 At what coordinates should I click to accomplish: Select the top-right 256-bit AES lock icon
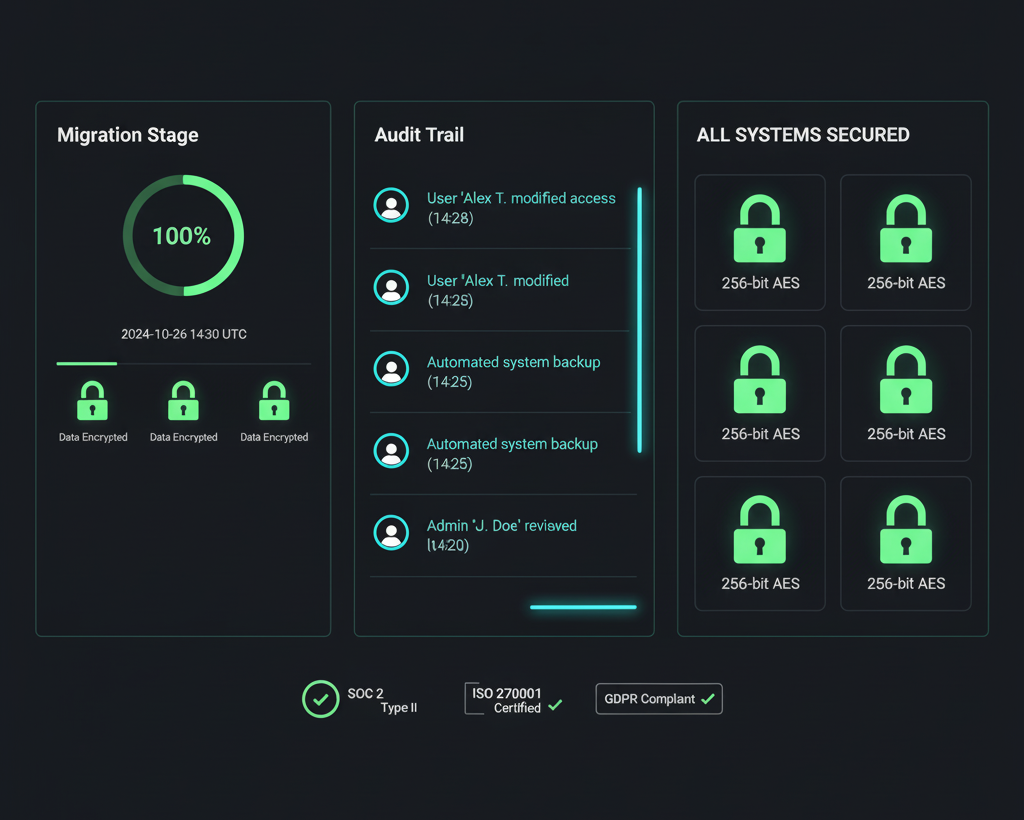point(905,229)
